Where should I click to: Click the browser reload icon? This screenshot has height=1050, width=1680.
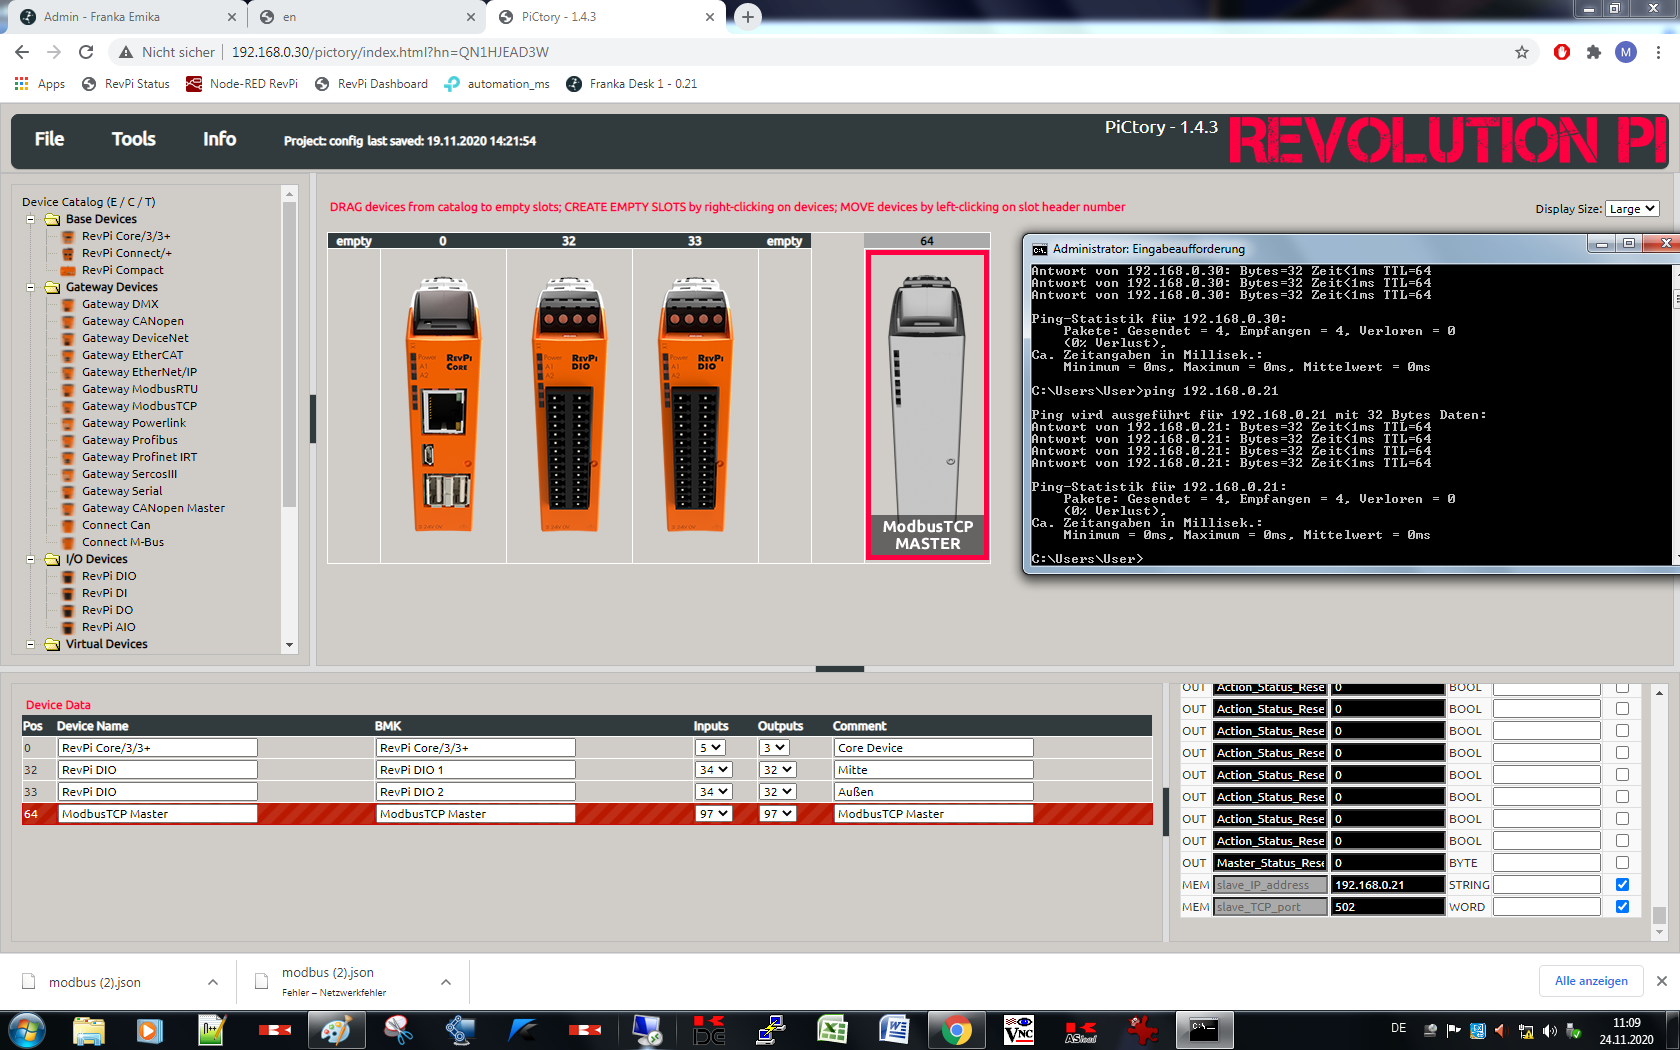coord(86,52)
